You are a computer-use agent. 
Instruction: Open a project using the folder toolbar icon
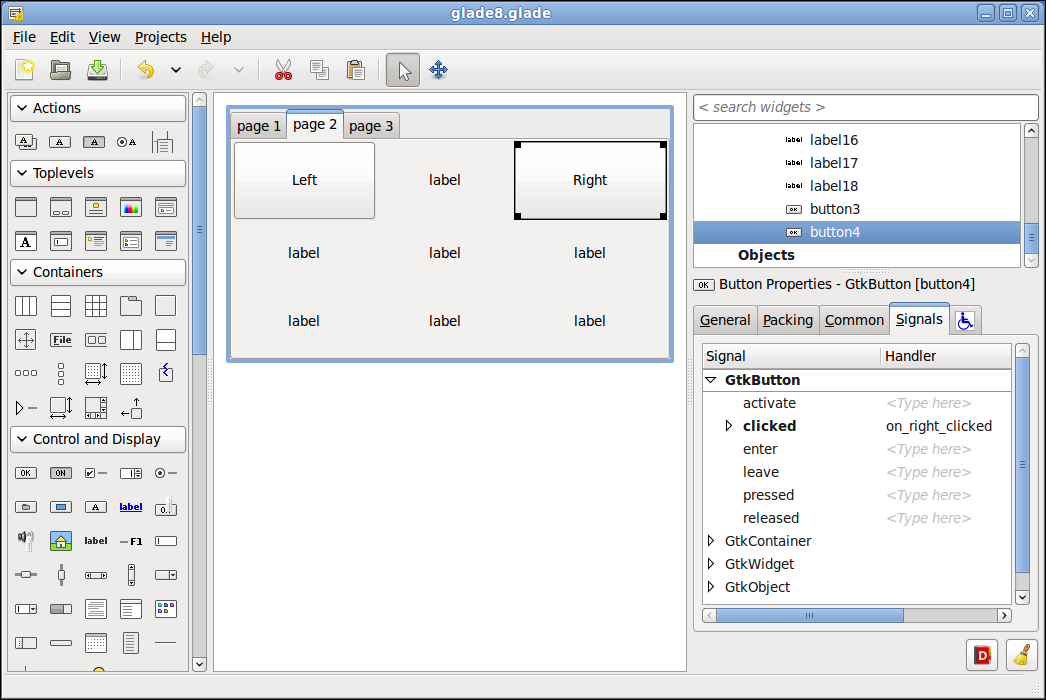click(61, 69)
